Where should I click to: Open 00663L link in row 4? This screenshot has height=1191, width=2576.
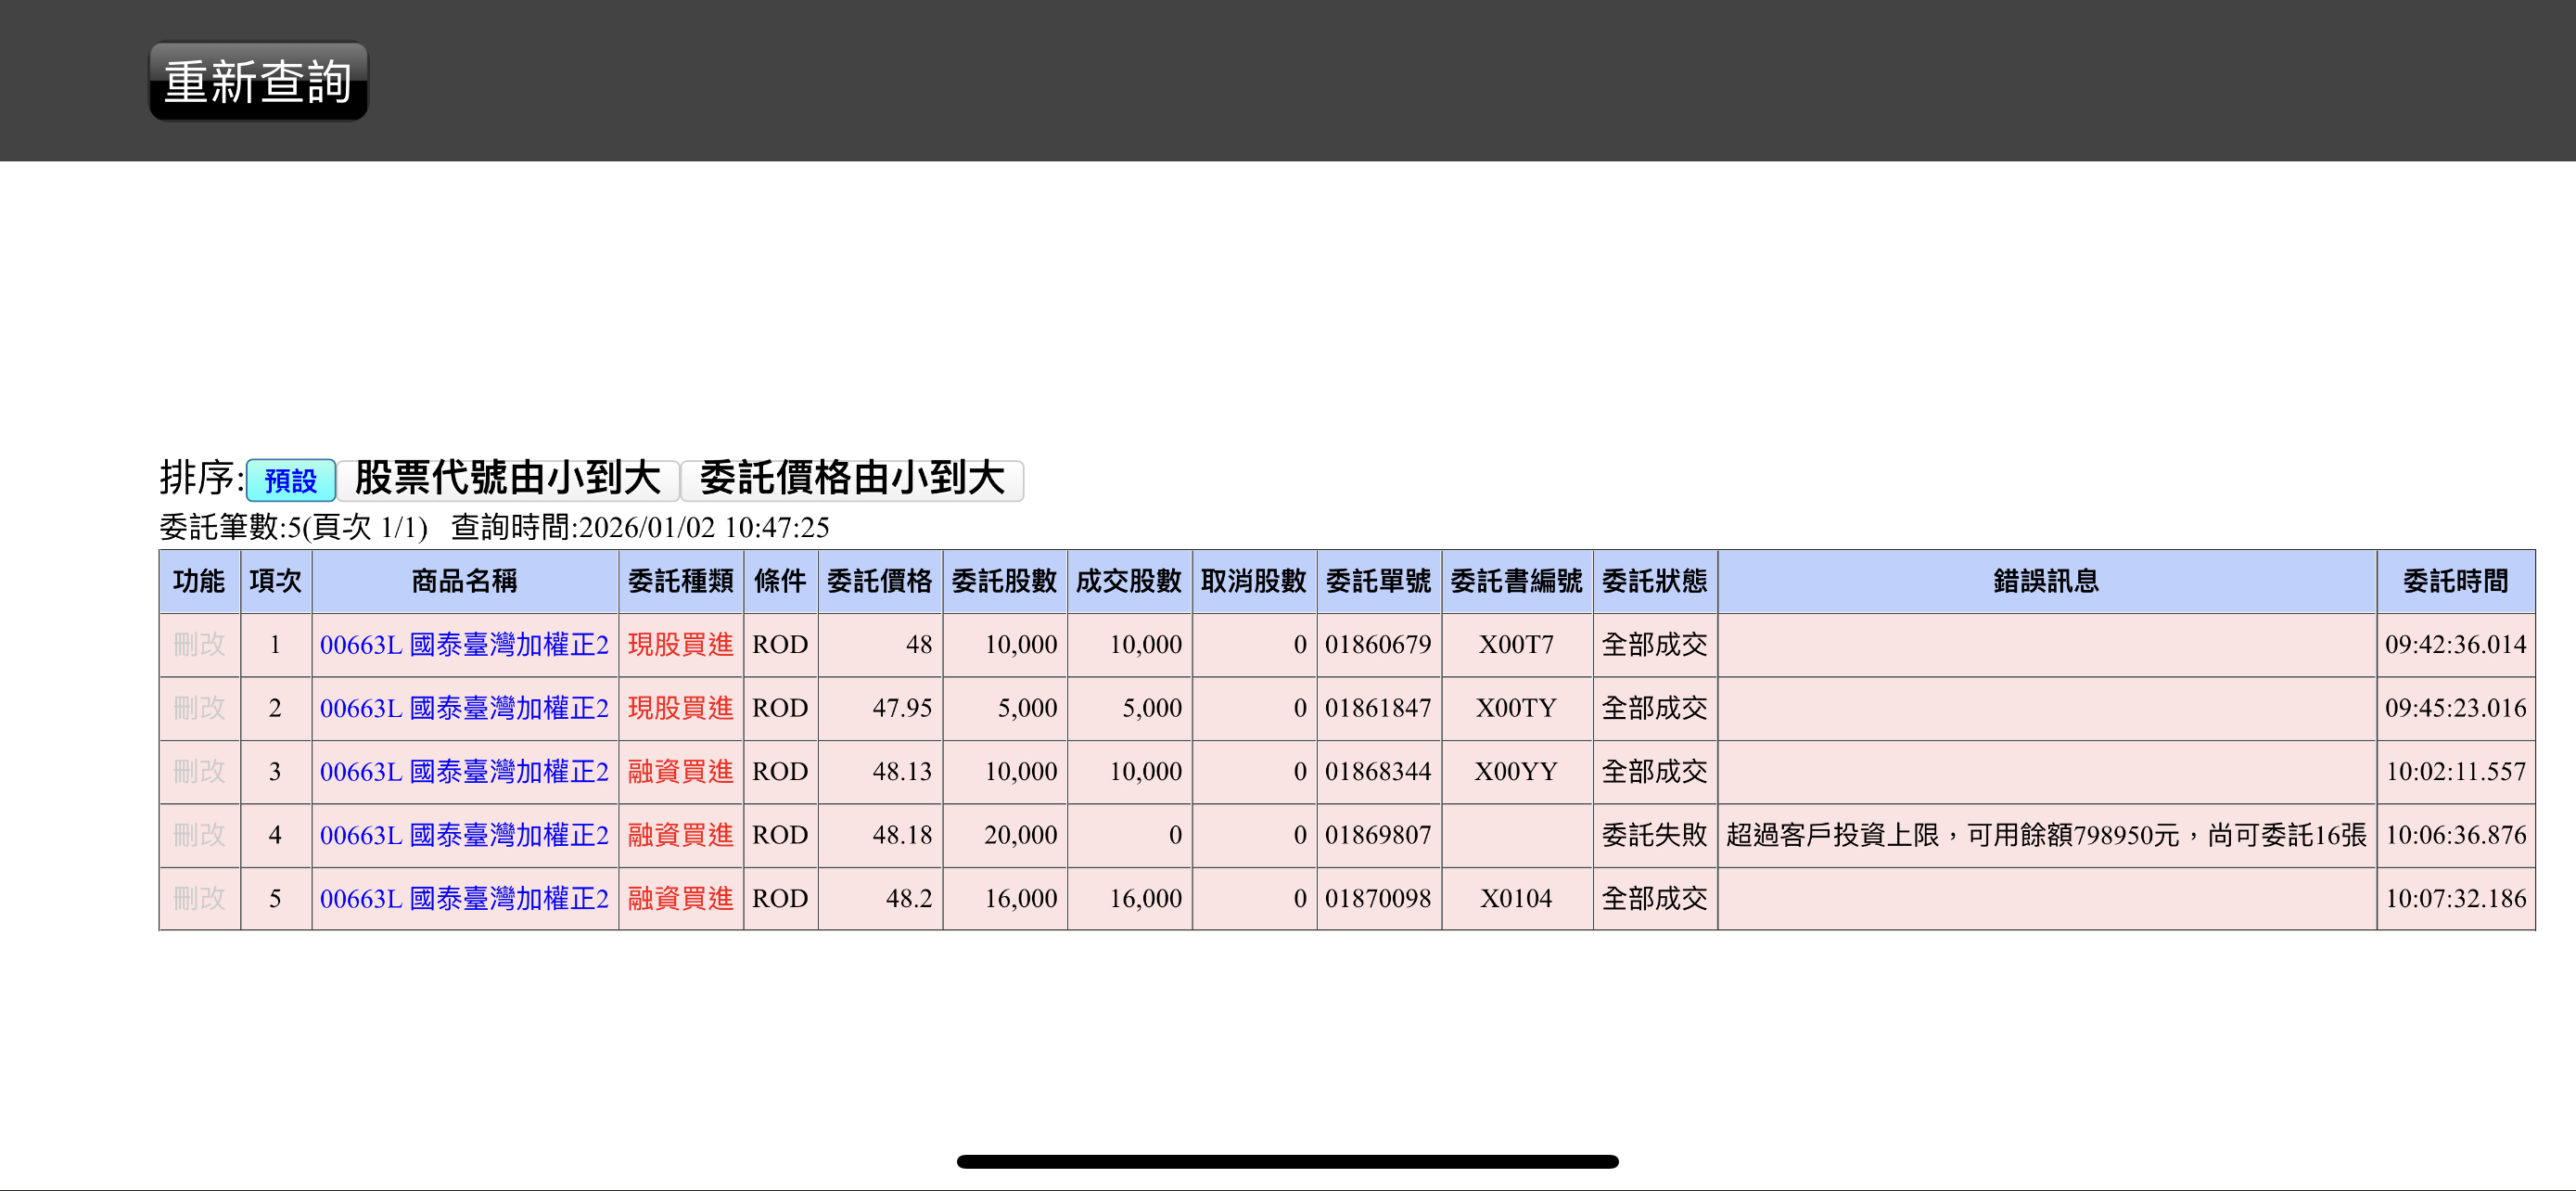464,835
